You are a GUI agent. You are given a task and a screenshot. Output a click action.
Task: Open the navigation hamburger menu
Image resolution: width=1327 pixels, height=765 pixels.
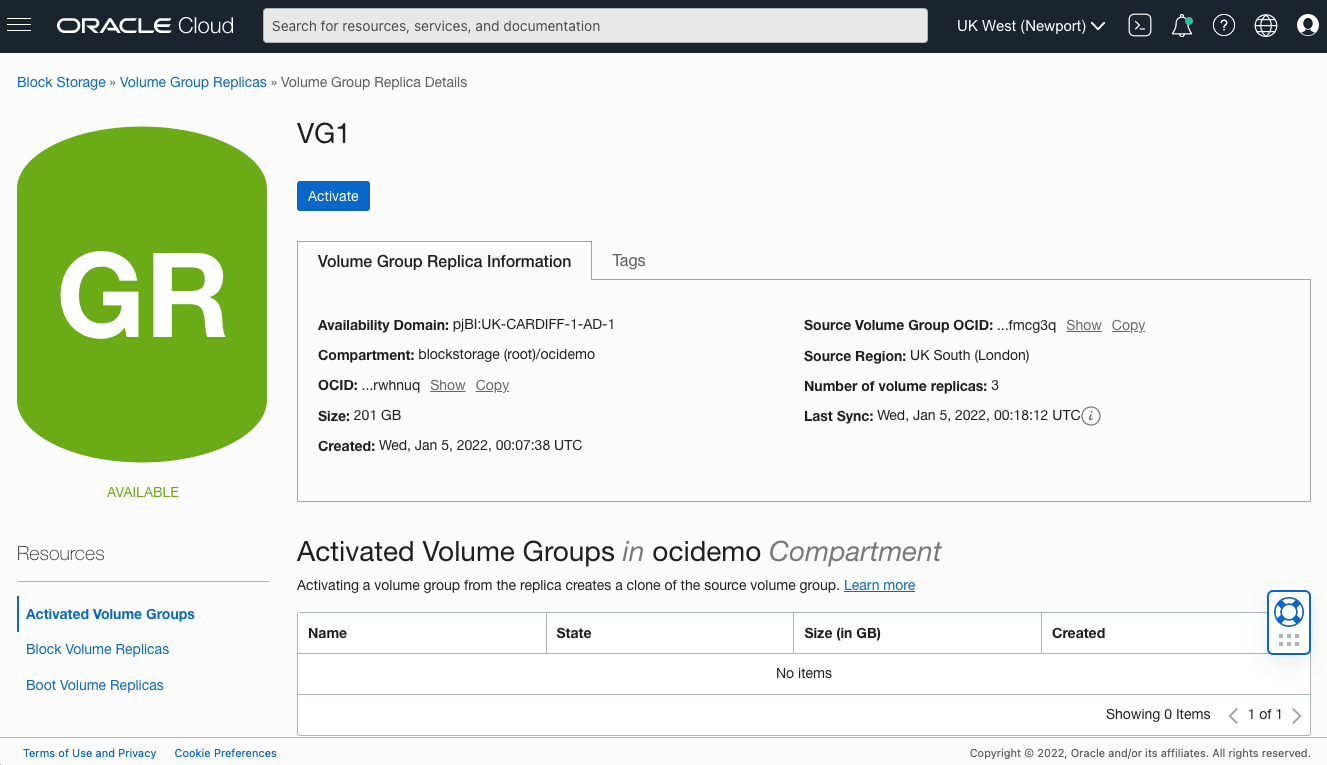click(x=19, y=25)
